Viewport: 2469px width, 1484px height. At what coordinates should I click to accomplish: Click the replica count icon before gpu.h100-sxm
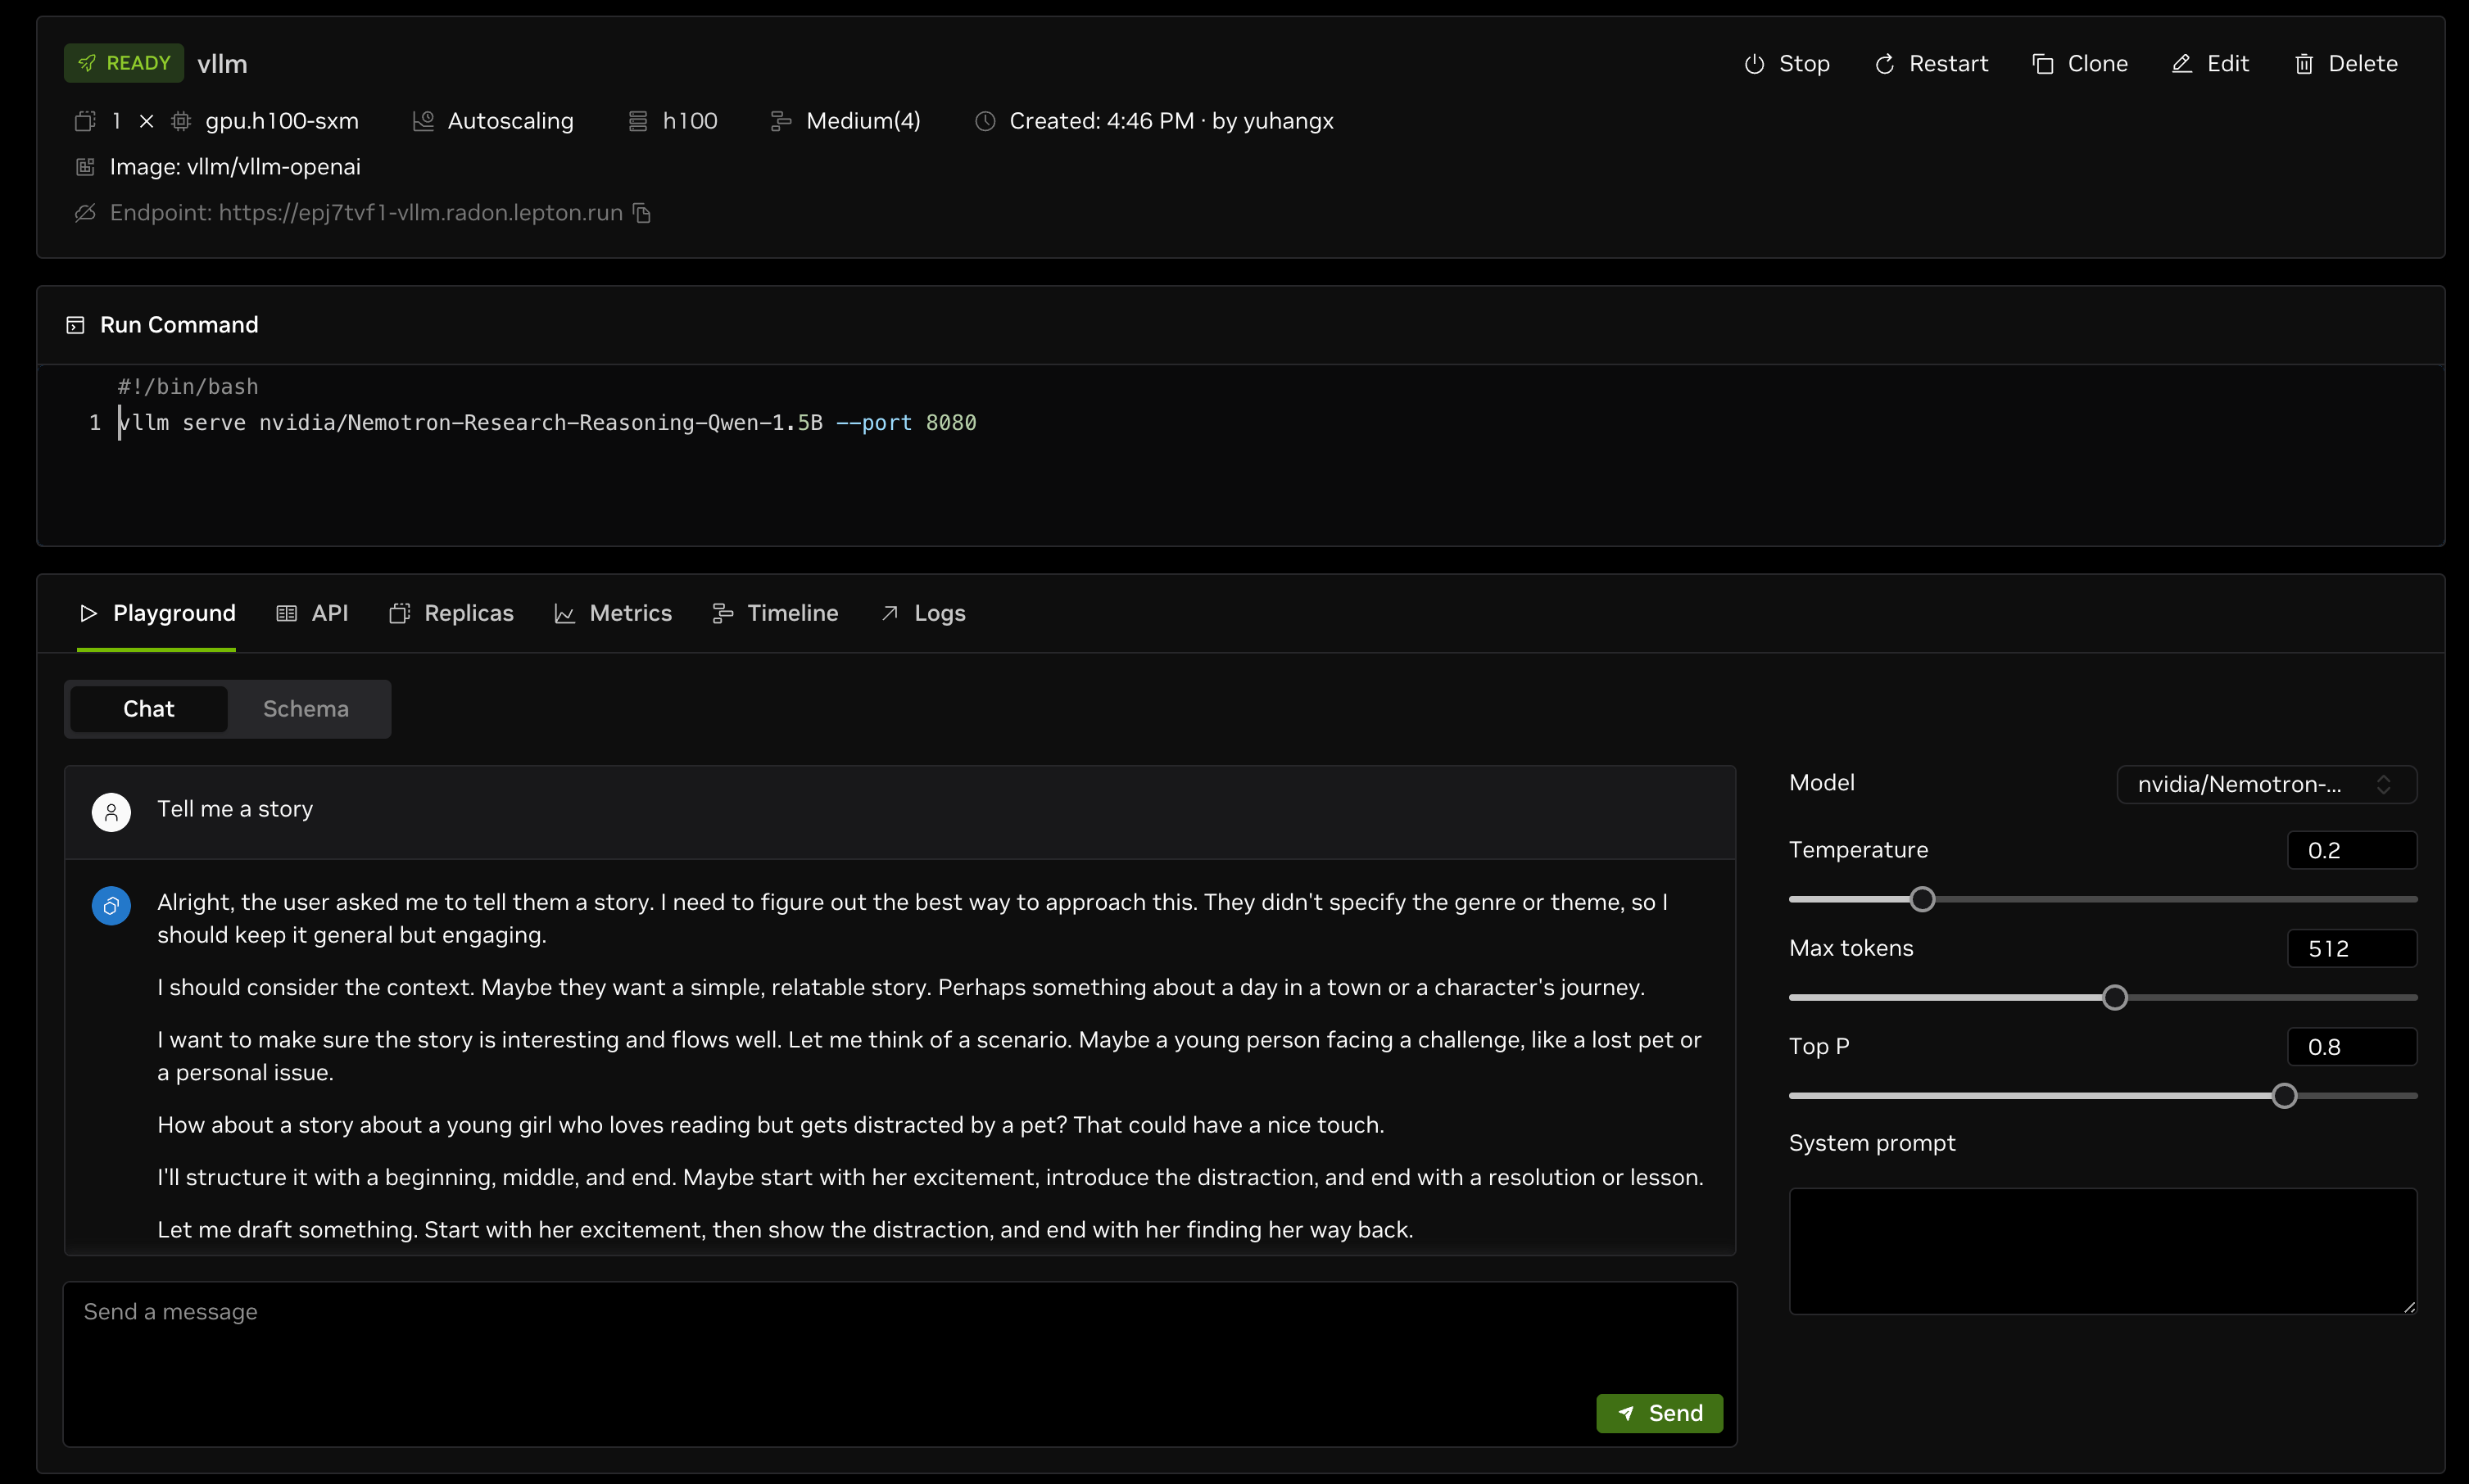[x=85, y=121]
